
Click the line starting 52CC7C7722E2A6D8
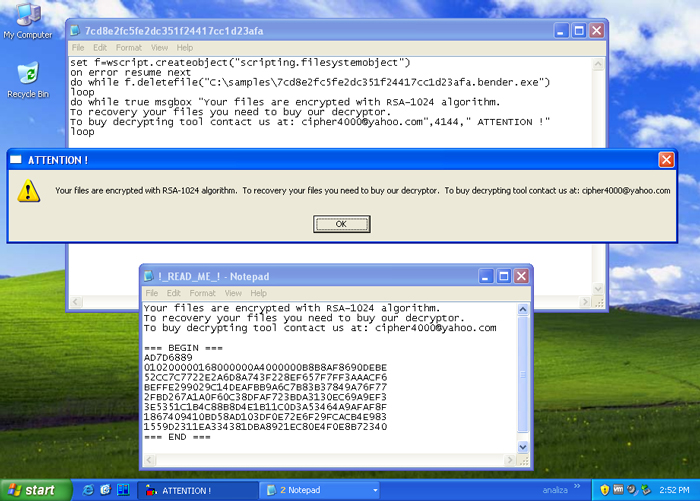tap(265, 377)
